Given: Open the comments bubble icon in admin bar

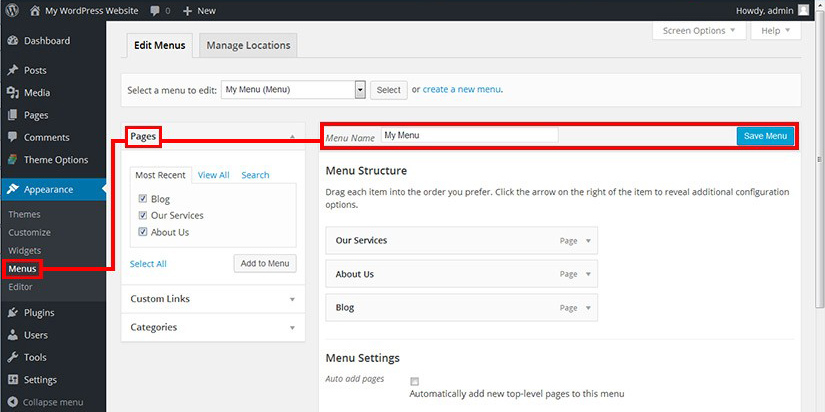Looking at the screenshot, I should point(157,10).
